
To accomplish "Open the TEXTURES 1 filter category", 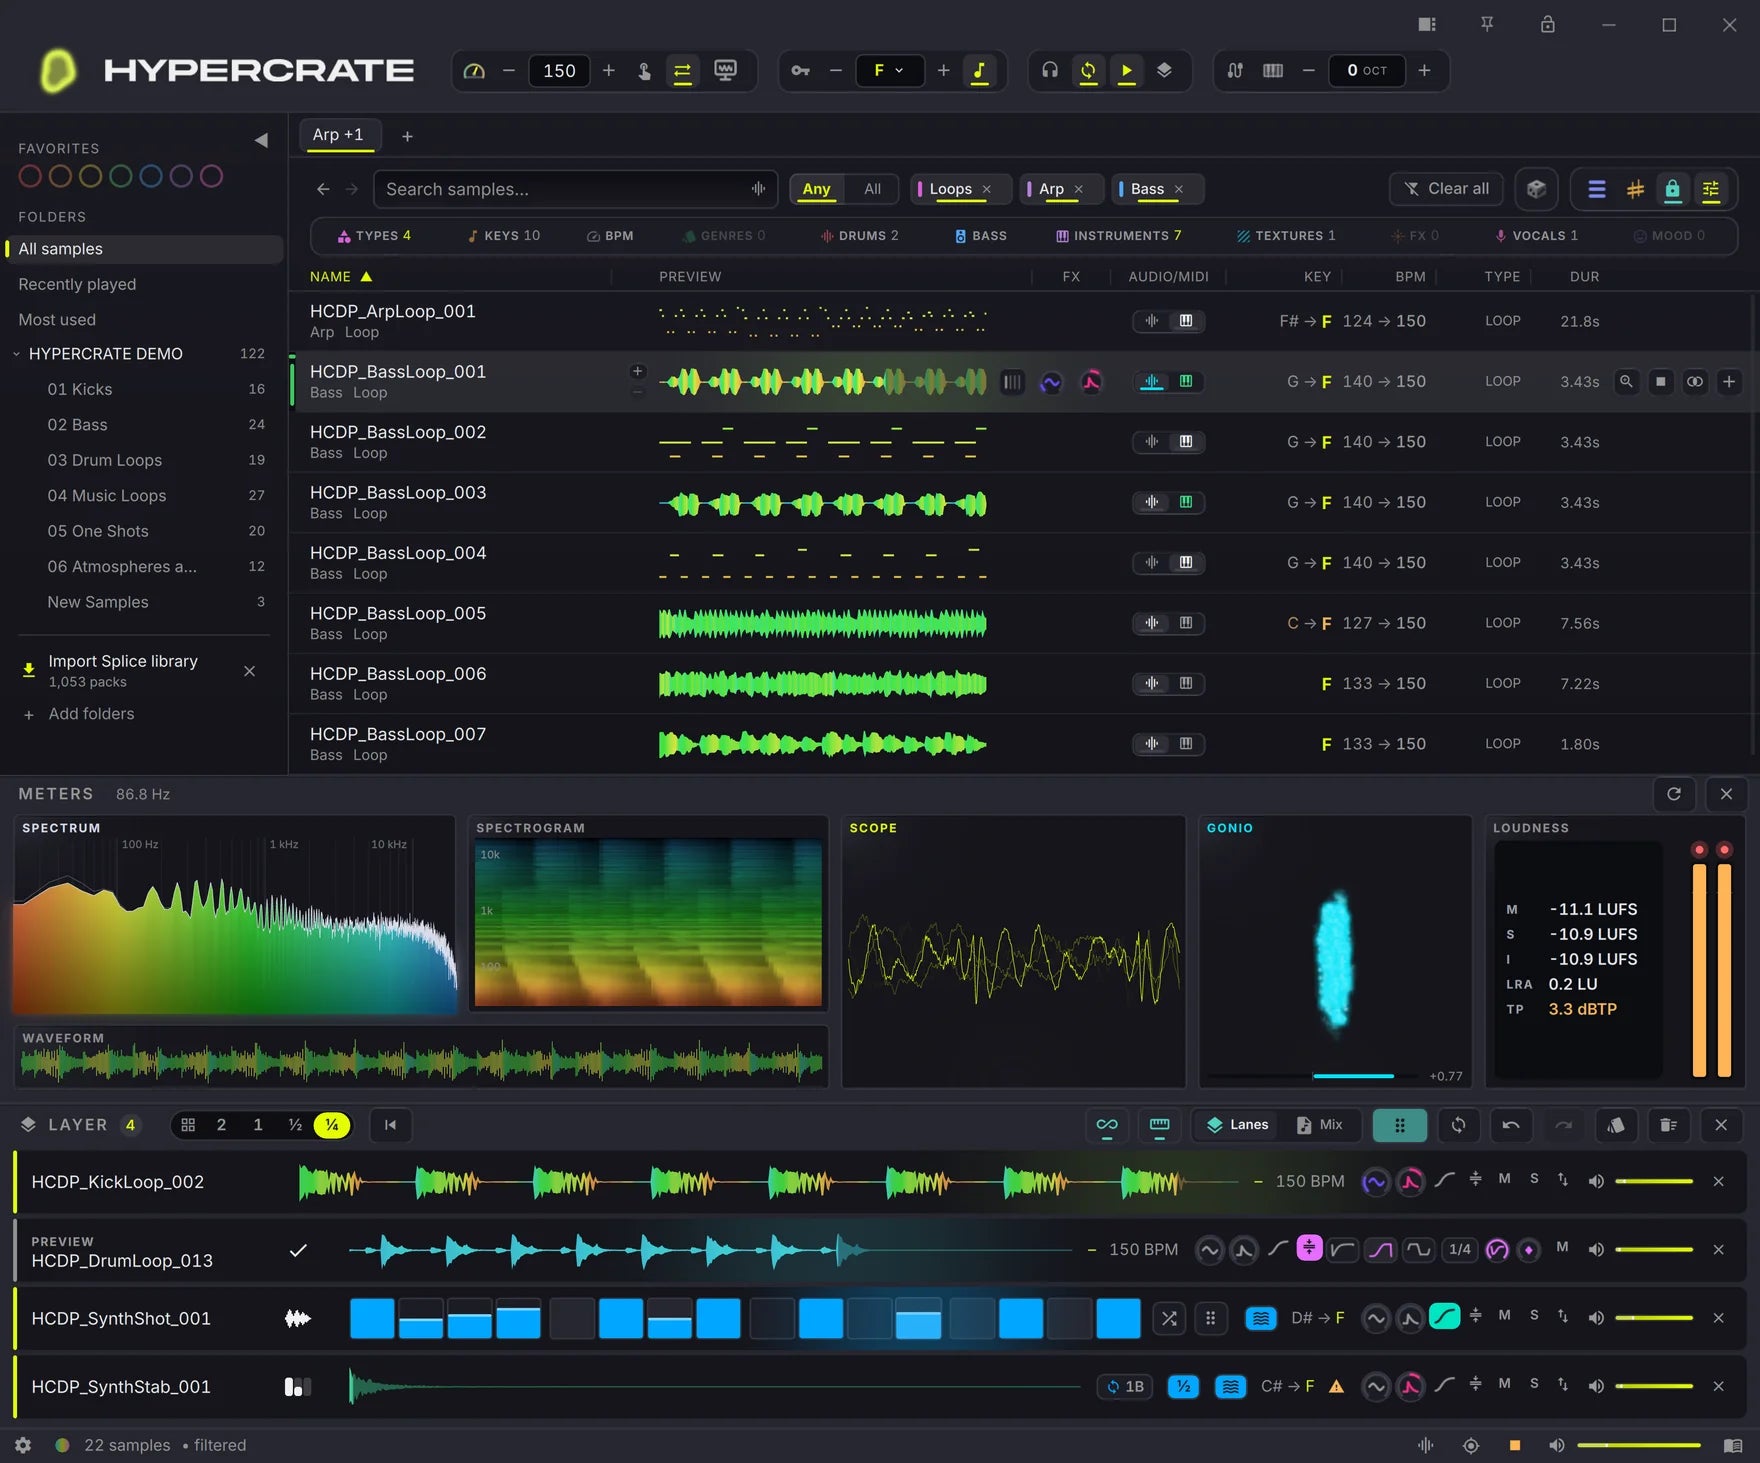I will 1286,236.
